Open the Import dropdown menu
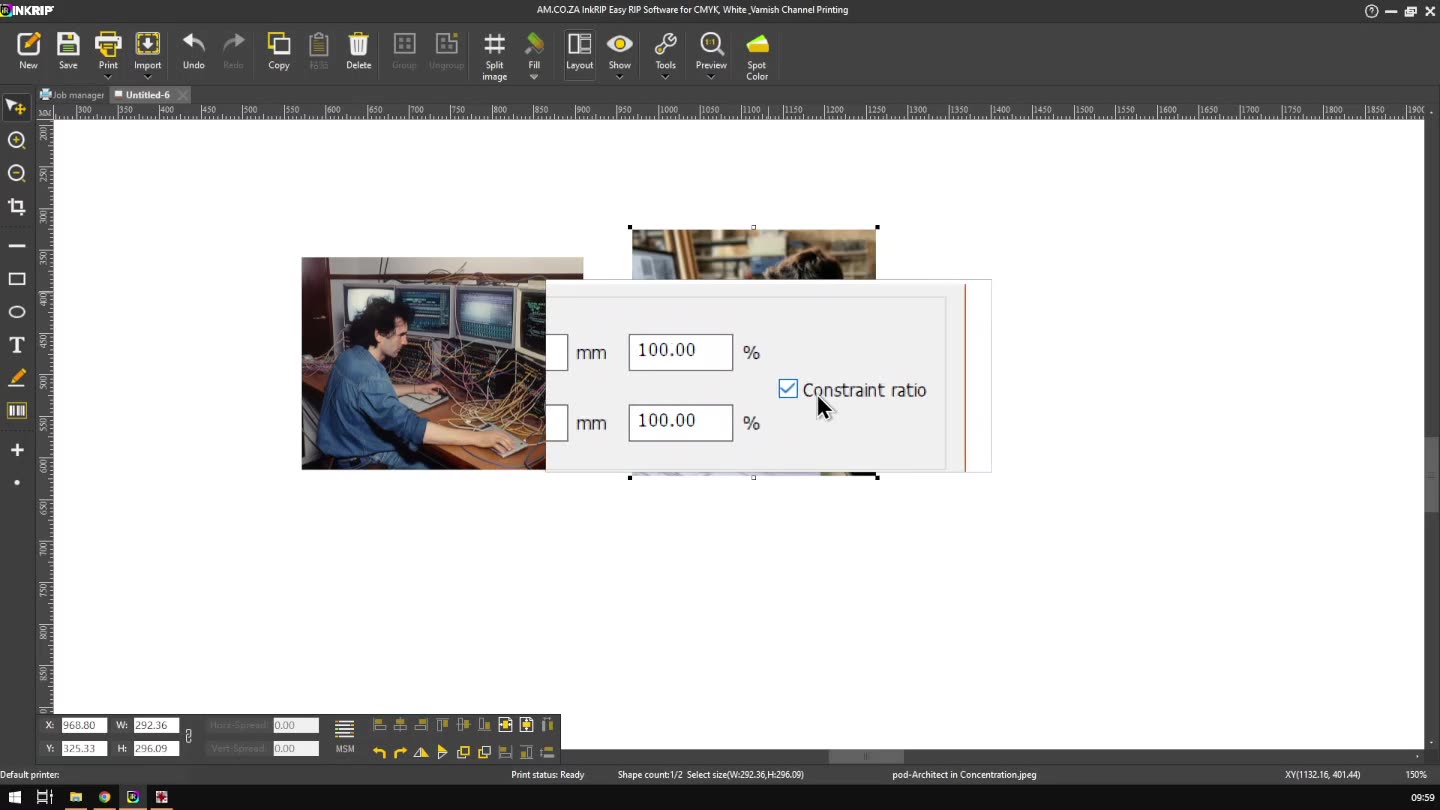Viewport: 1440px width, 810px height. coord(148,77)
